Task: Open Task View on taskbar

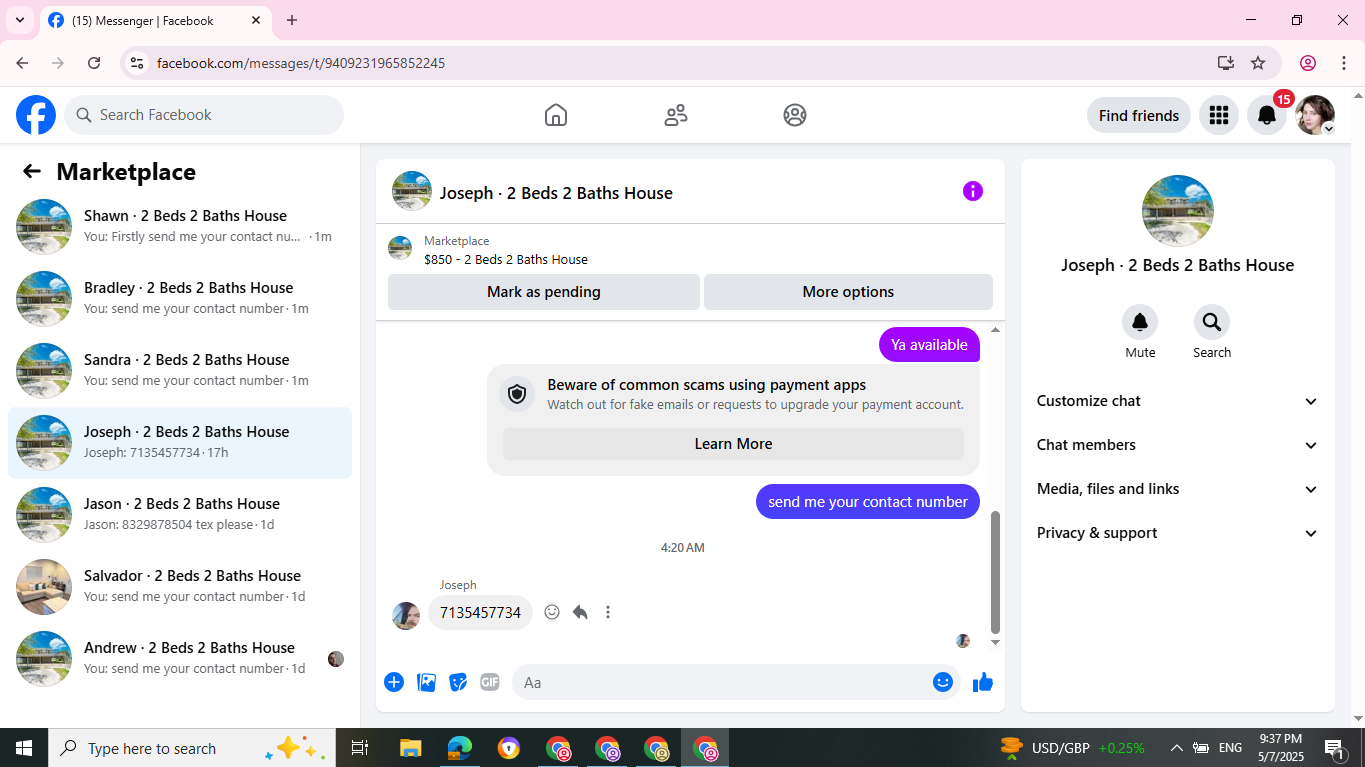Action: coord(360,748)
